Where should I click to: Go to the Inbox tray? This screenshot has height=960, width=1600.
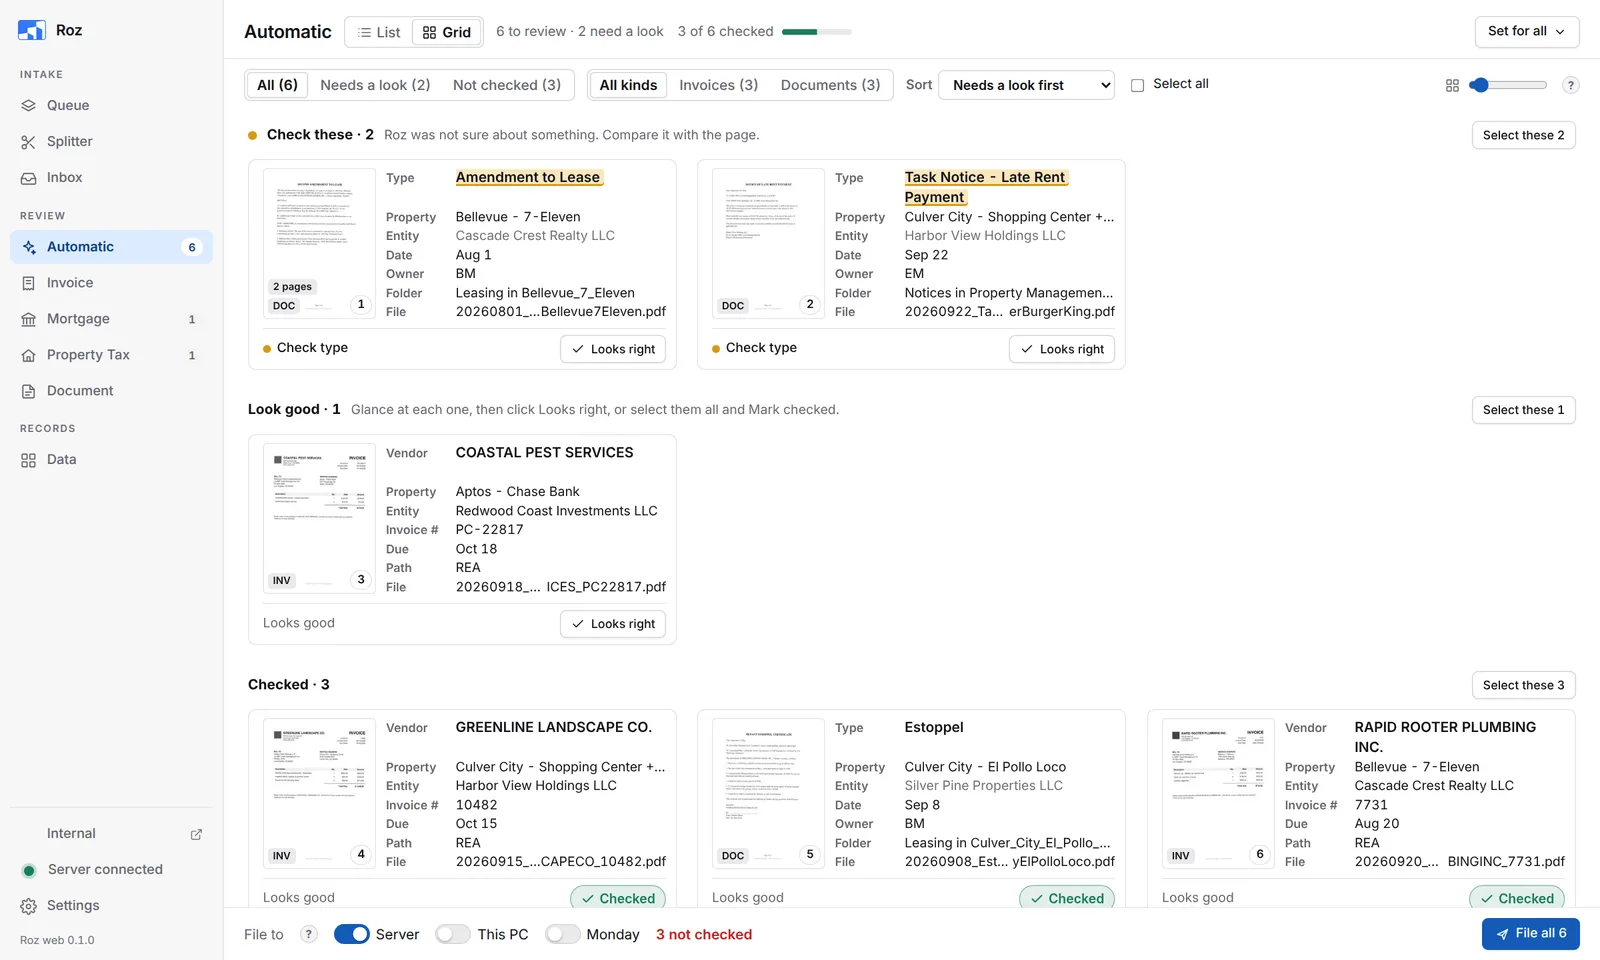[x=111, y=177]
